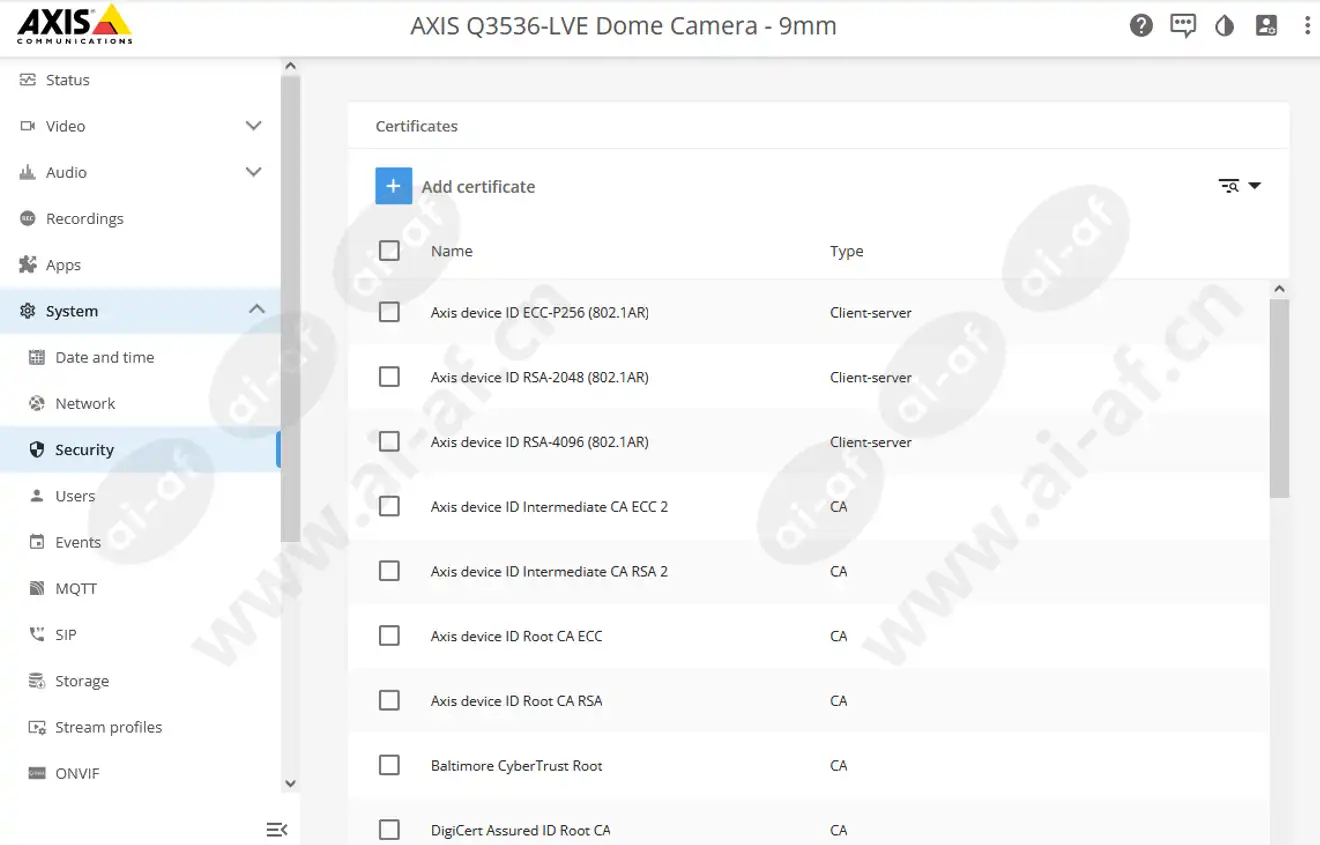Open the certificate filter search dropdown
This screenshot has width=1320, height=845.
[1240, 186]
